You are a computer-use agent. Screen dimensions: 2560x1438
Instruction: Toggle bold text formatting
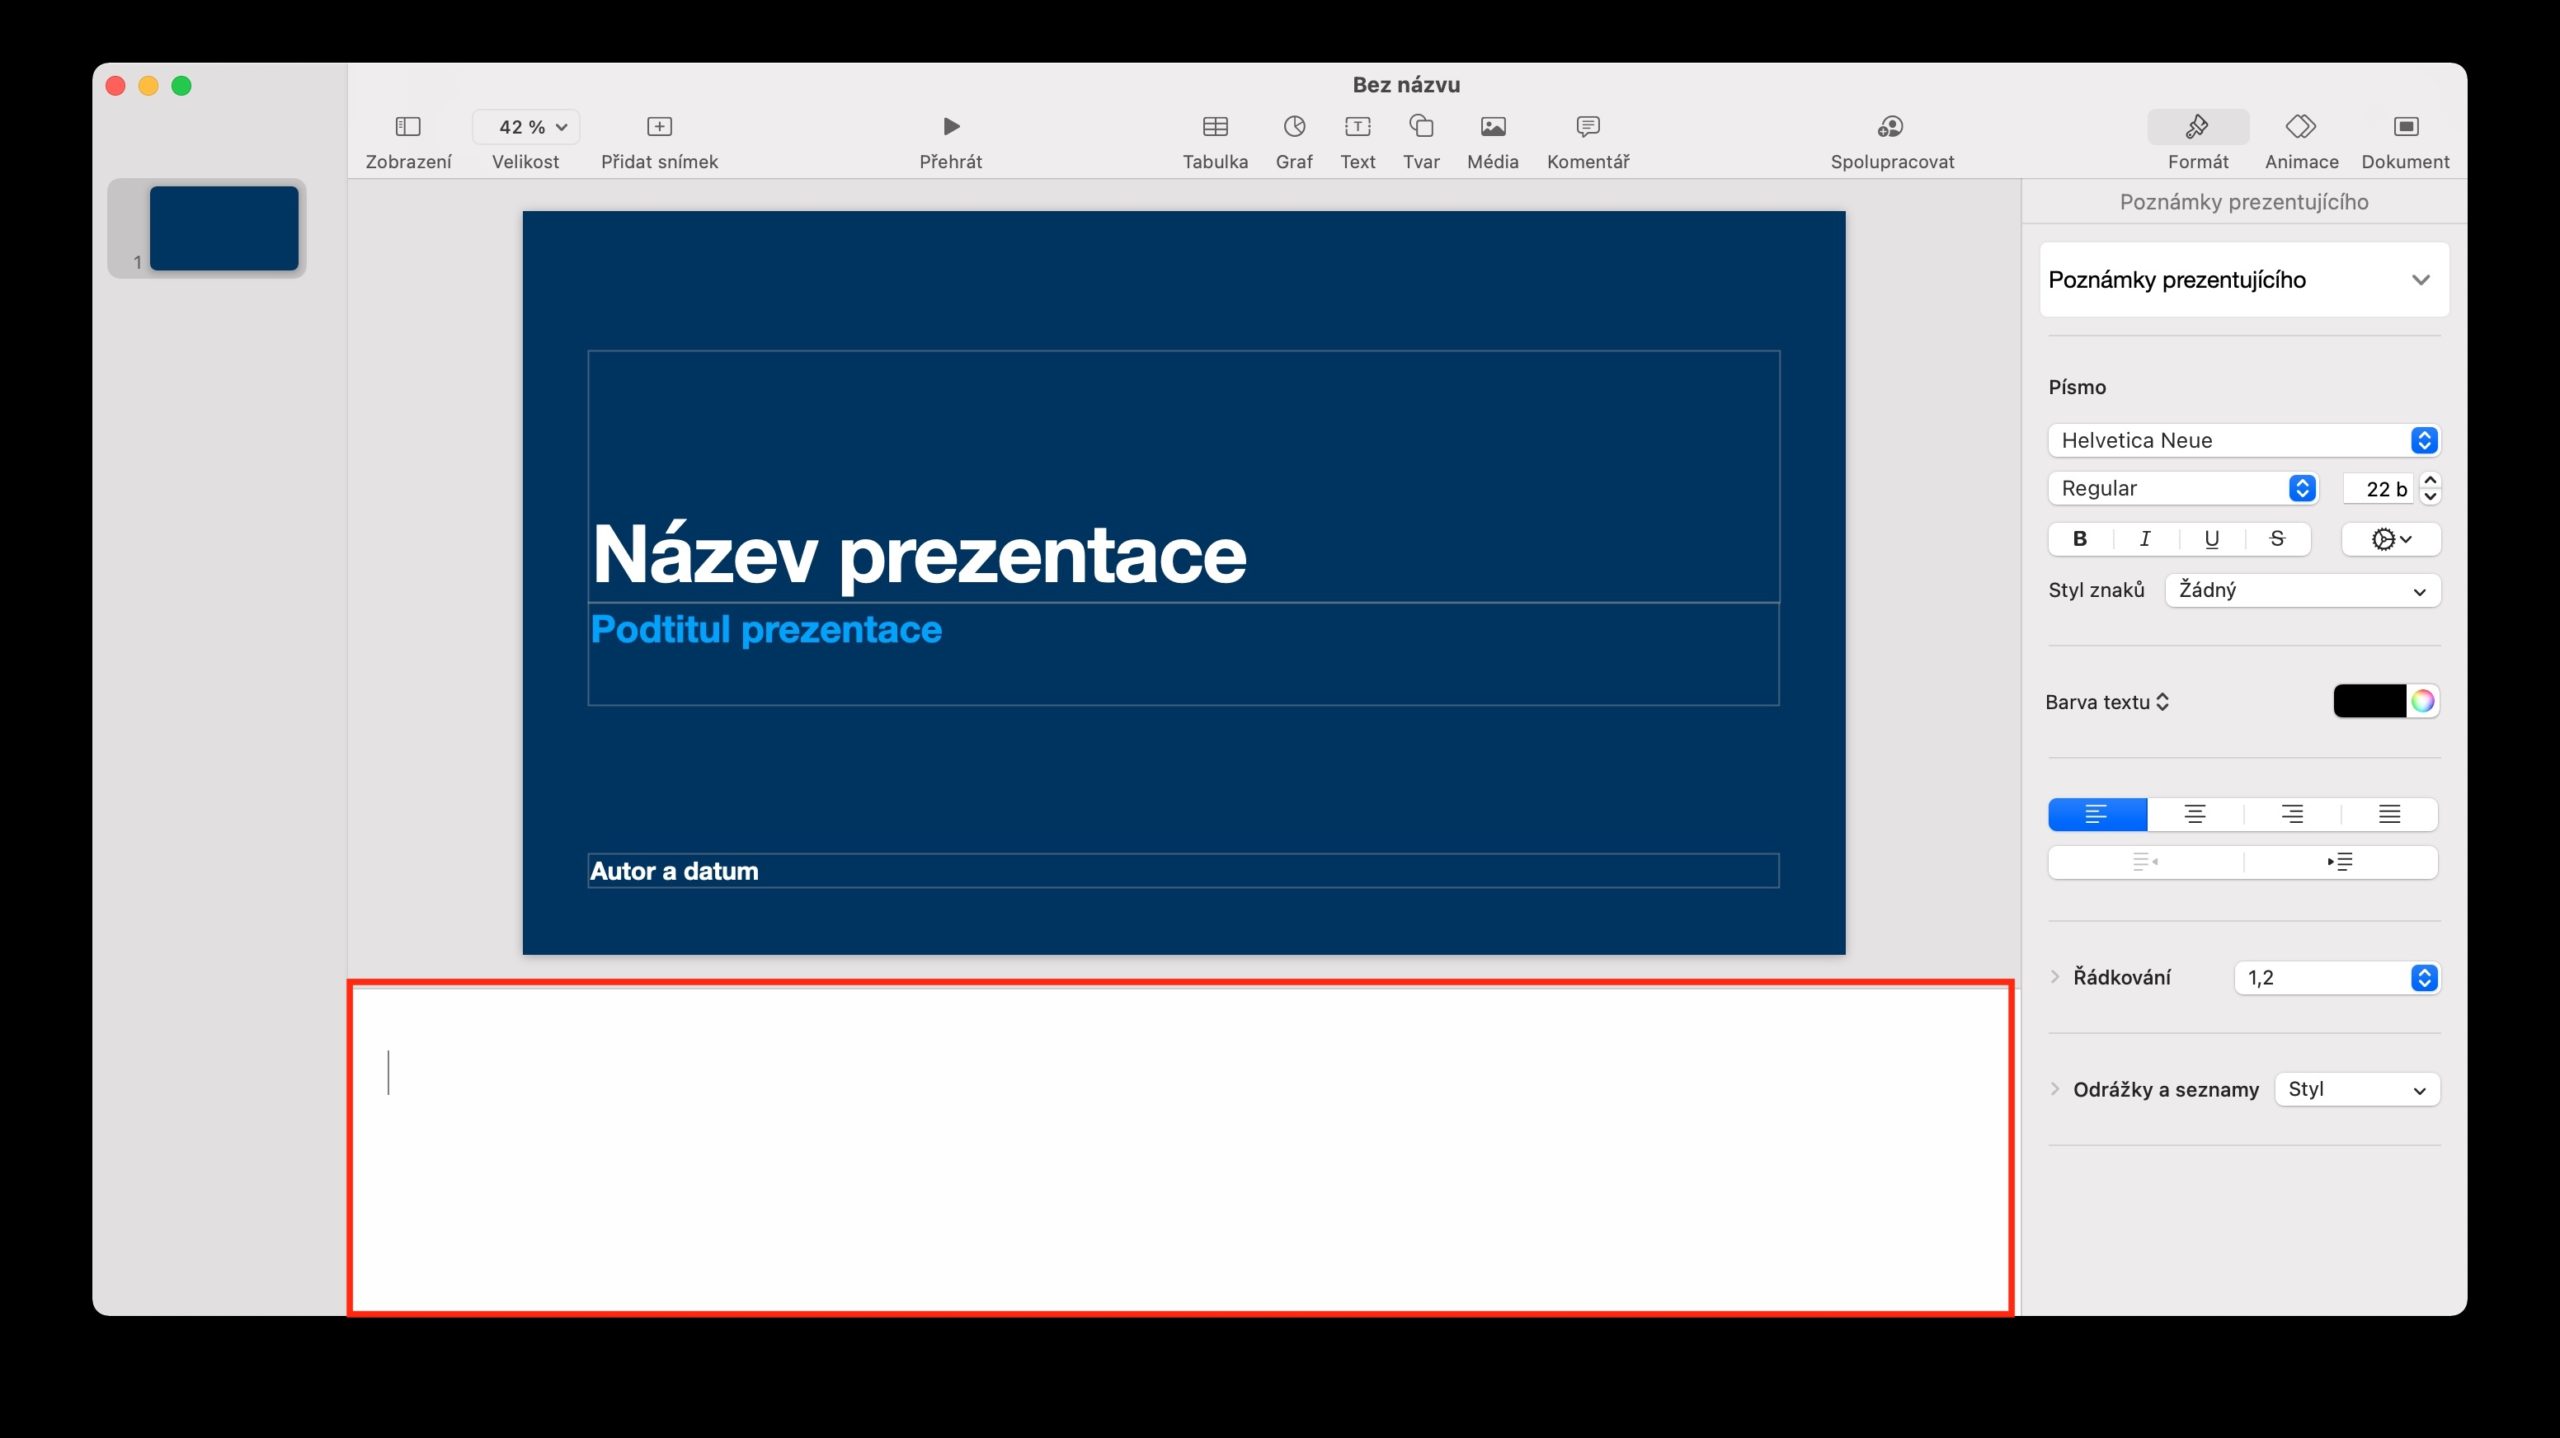point(2078,539)
